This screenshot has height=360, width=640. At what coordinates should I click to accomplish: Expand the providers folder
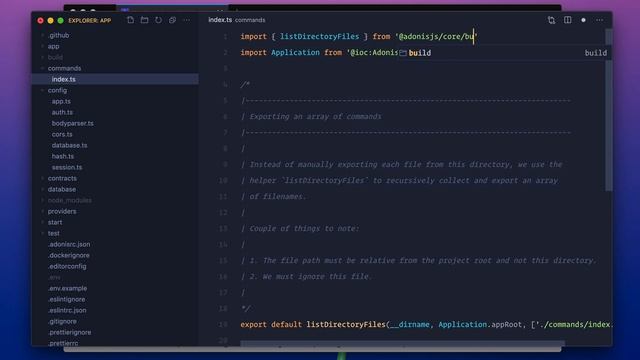pyautogui.click(x=62, y=211)
